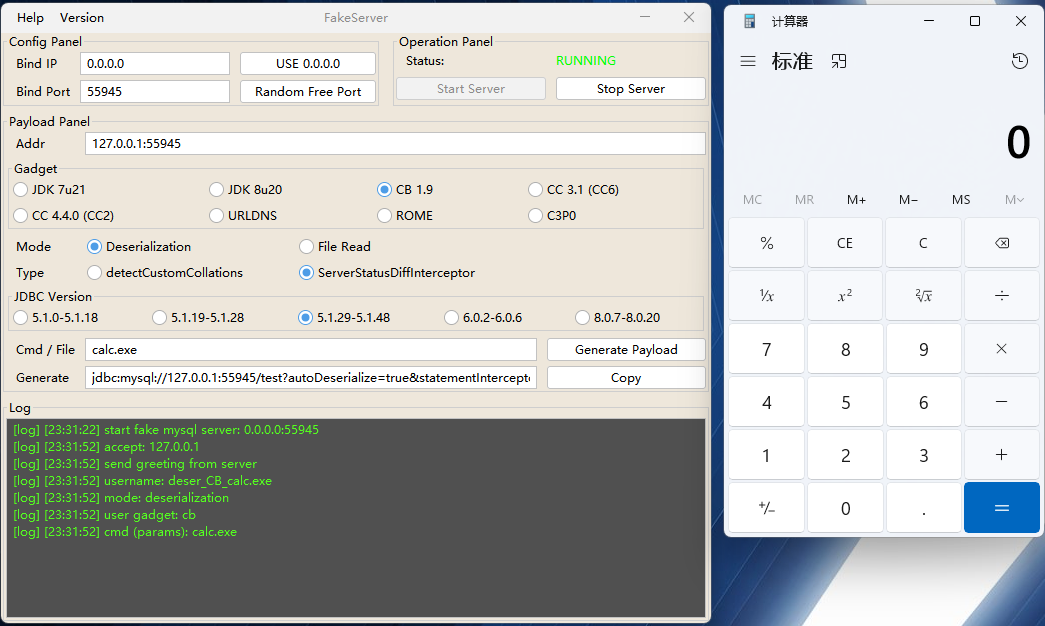This screenshot has width=1045, height=626.
Task: Toggle Calculator keep-on-top mode icon
Action: [839, 61]
